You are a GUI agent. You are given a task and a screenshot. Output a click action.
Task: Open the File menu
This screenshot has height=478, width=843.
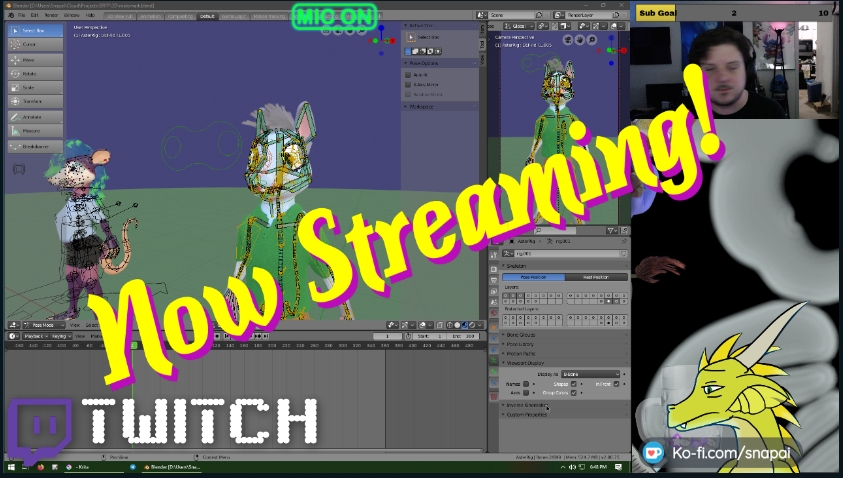[22, 16]
